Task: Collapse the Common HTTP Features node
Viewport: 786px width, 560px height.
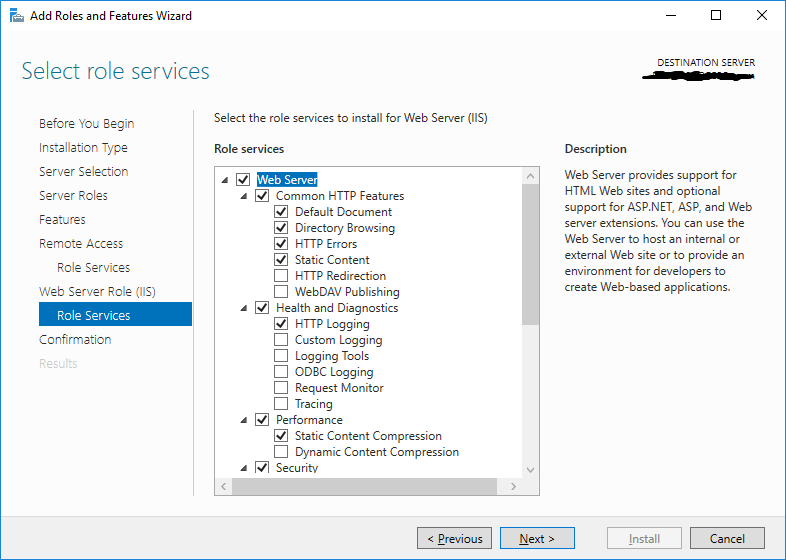Action: [244, 197]
